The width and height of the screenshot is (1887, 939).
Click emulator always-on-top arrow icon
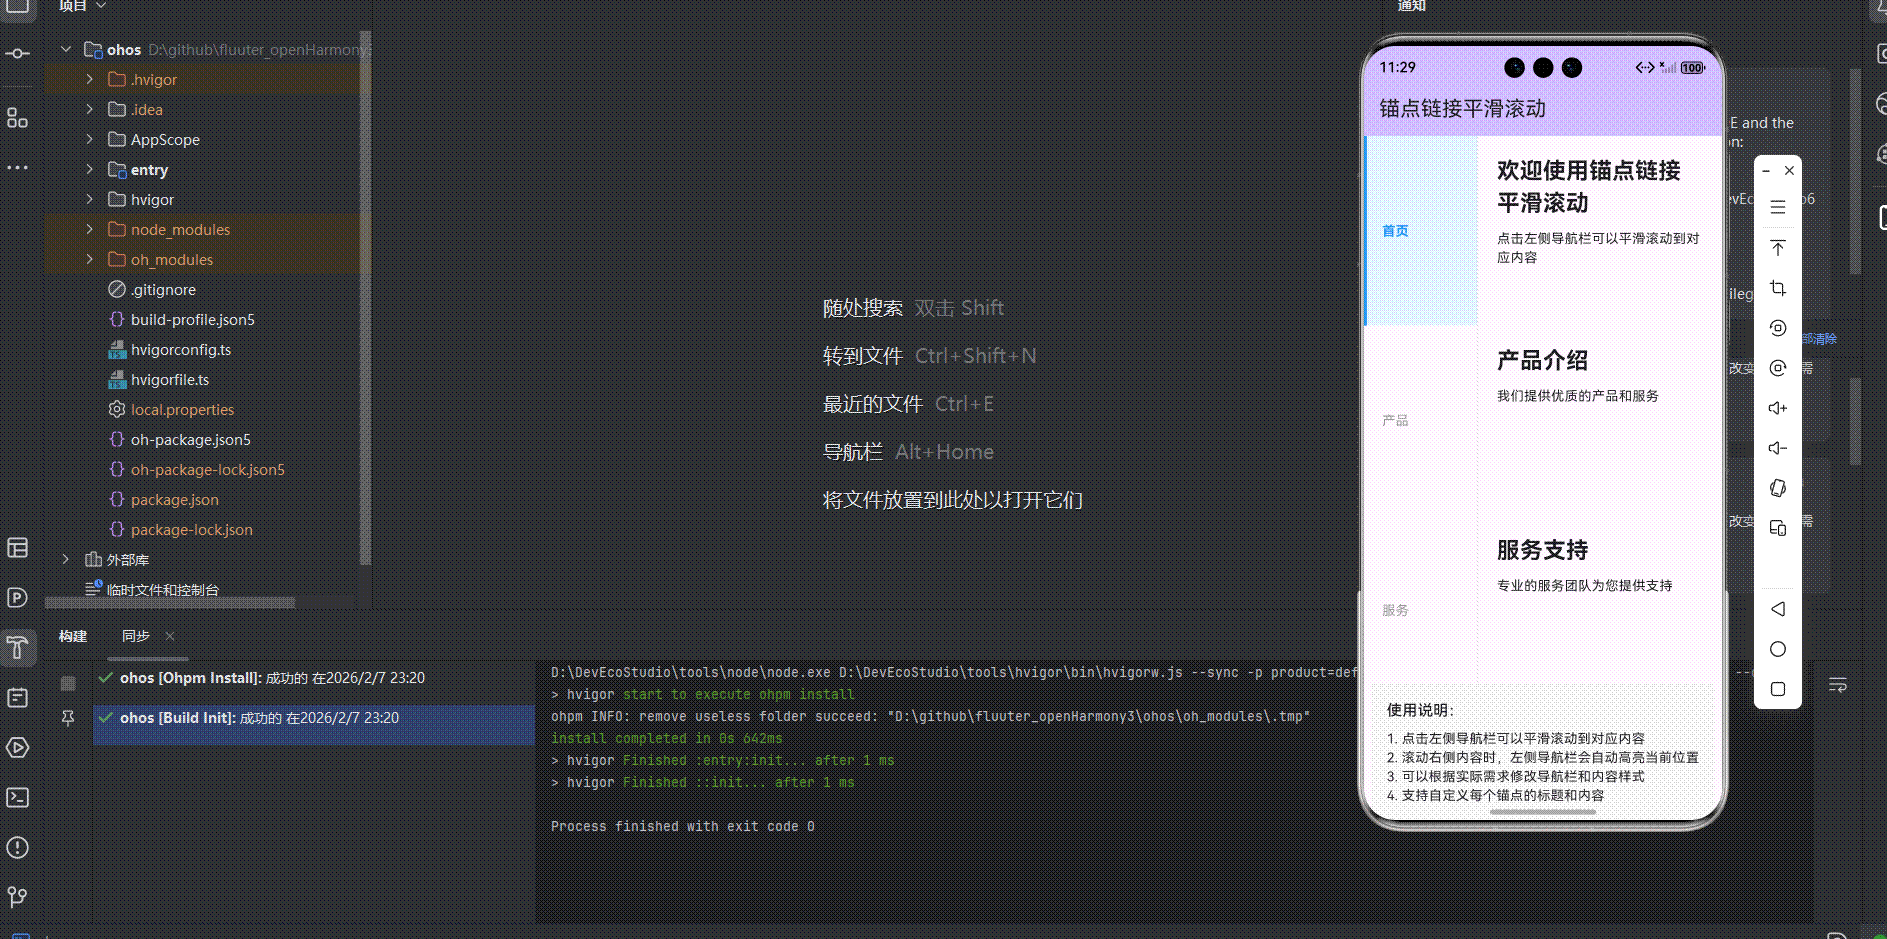1777,247
